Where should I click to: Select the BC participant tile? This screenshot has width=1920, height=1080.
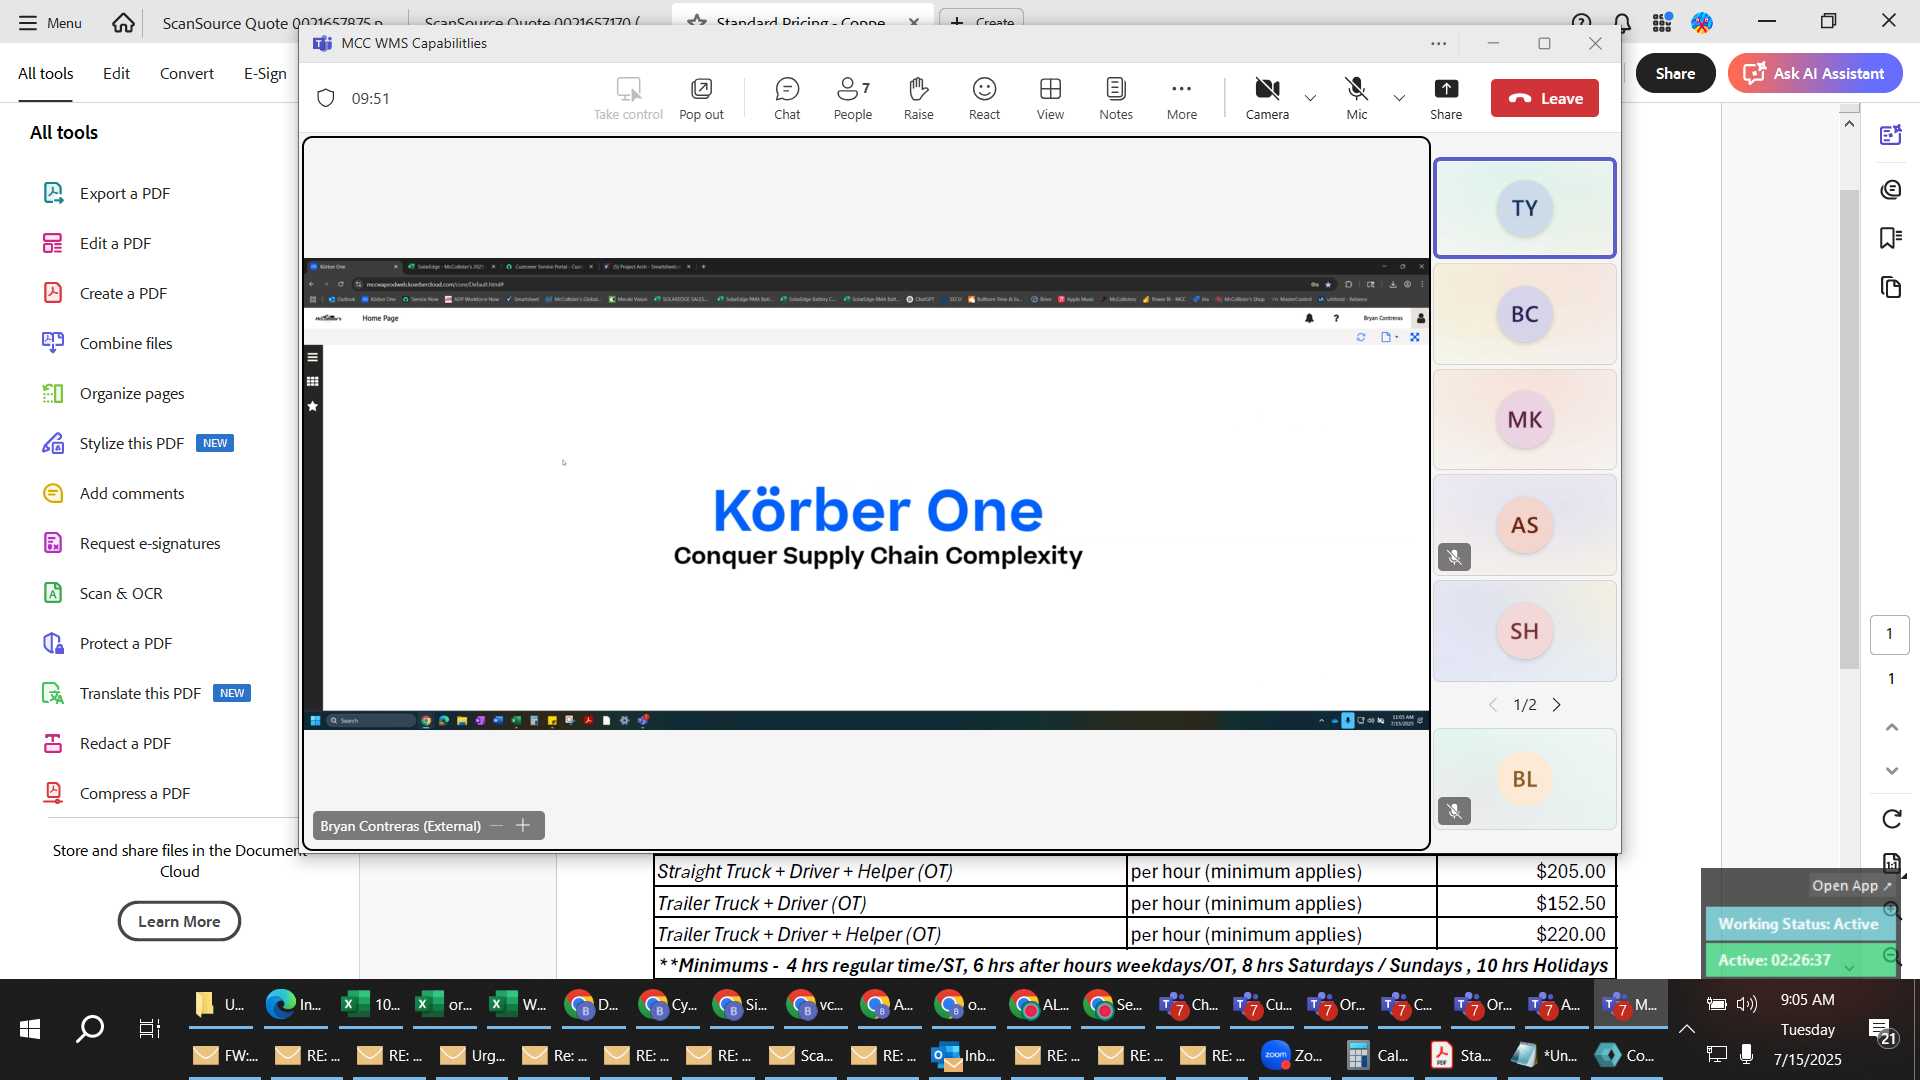pos(1524,314)
